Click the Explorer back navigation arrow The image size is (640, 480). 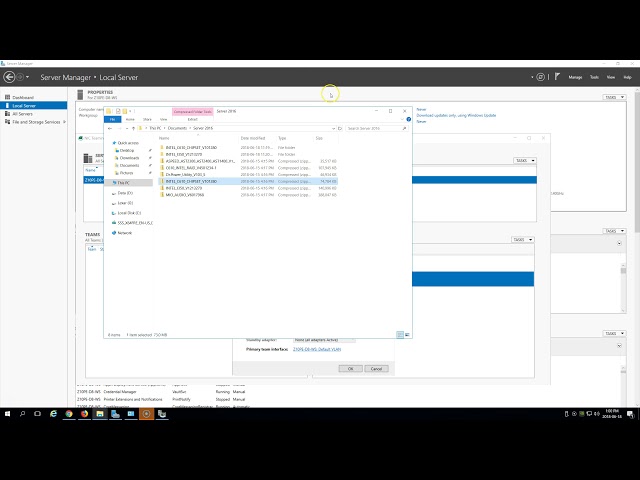point(110,128)
